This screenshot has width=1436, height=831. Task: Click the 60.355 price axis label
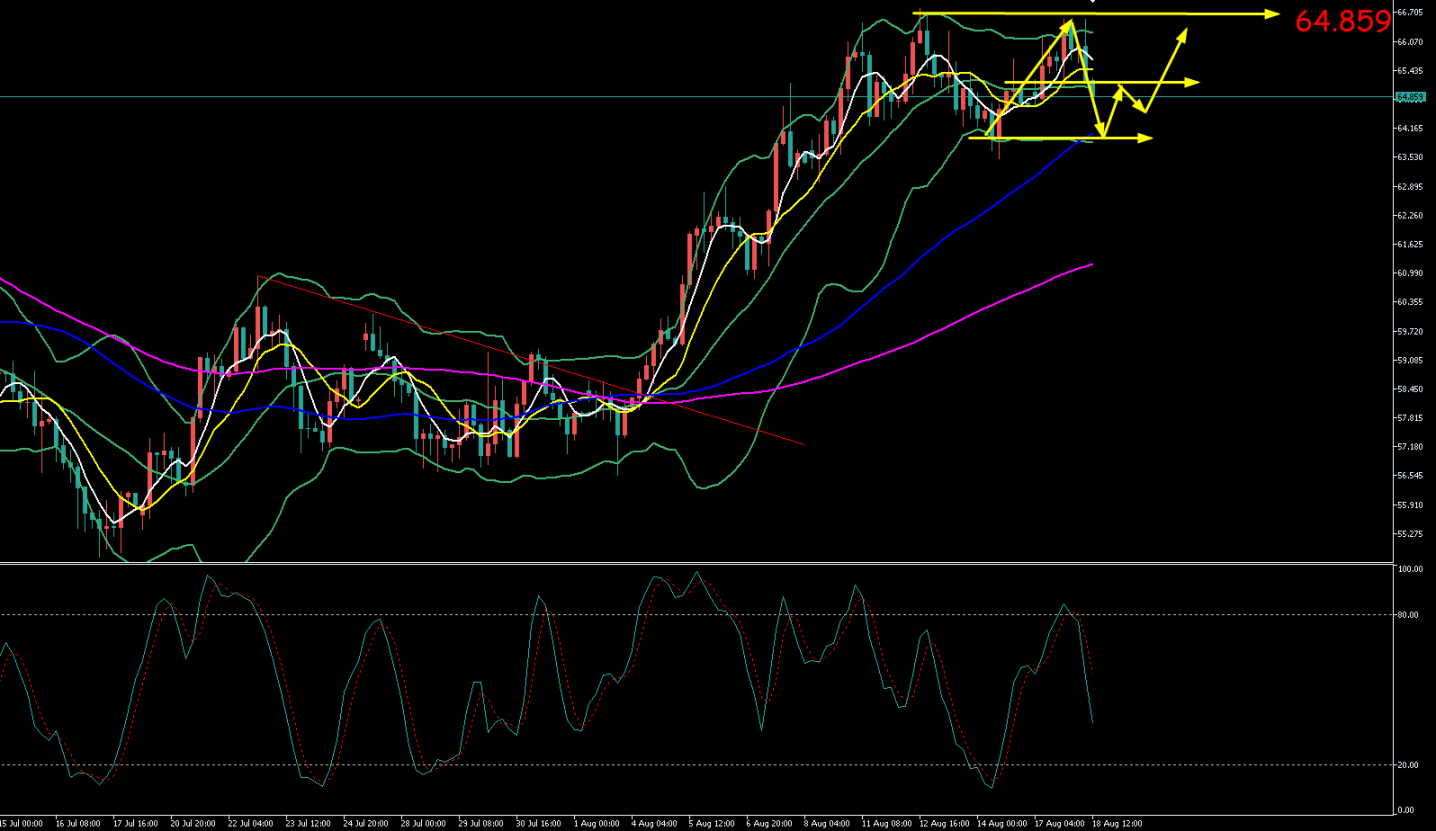[x=1410, y=301]
